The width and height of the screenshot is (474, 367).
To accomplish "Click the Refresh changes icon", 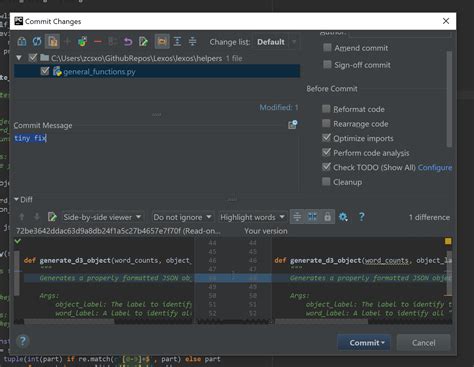I will 37,42.
